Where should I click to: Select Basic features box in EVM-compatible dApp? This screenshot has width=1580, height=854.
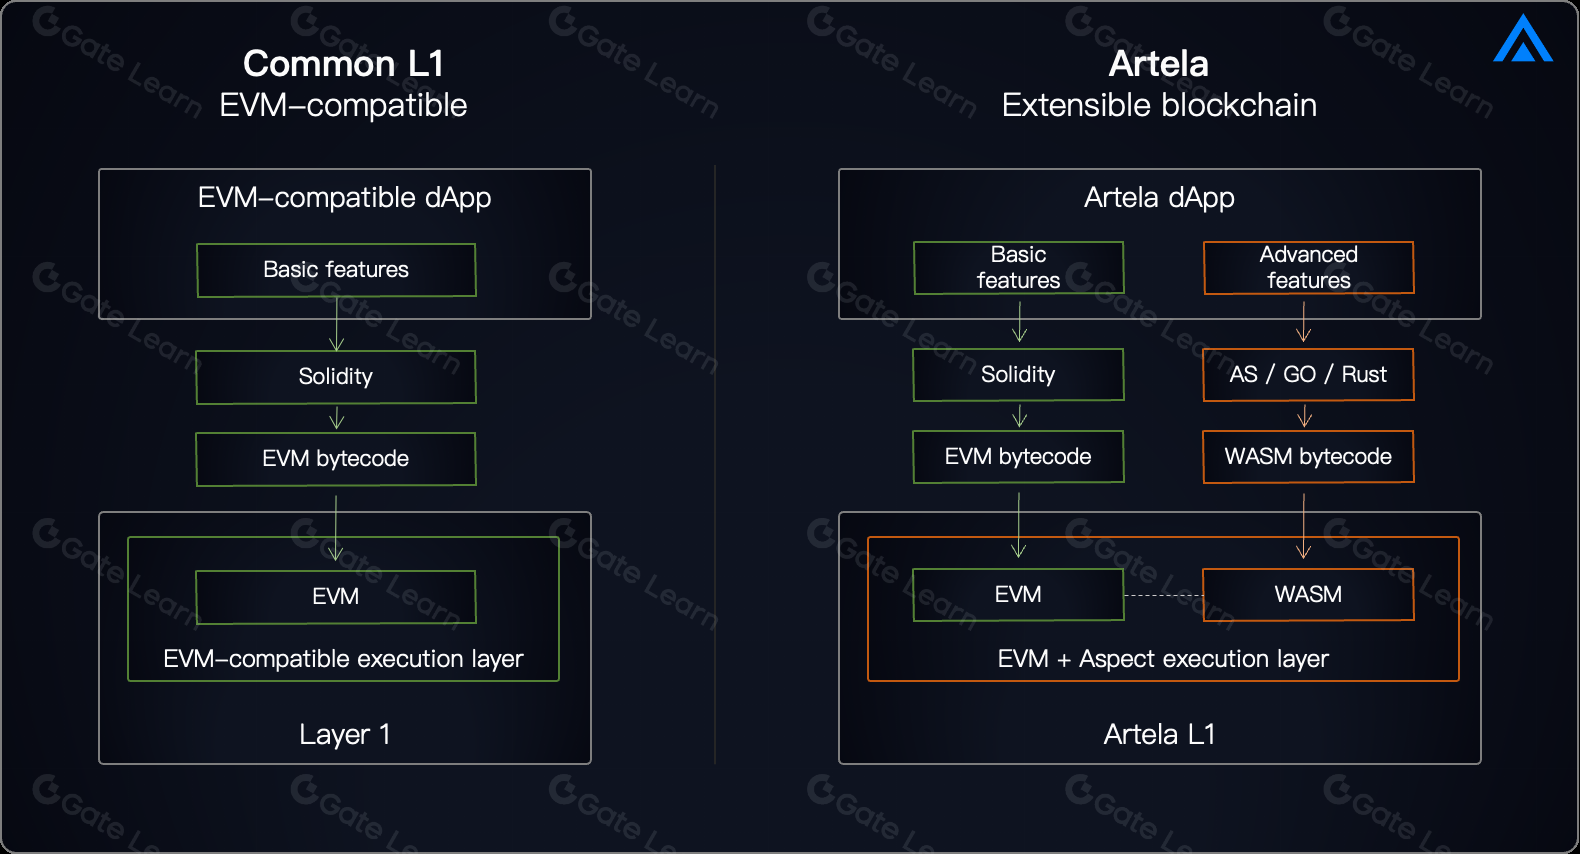[336, 270]
